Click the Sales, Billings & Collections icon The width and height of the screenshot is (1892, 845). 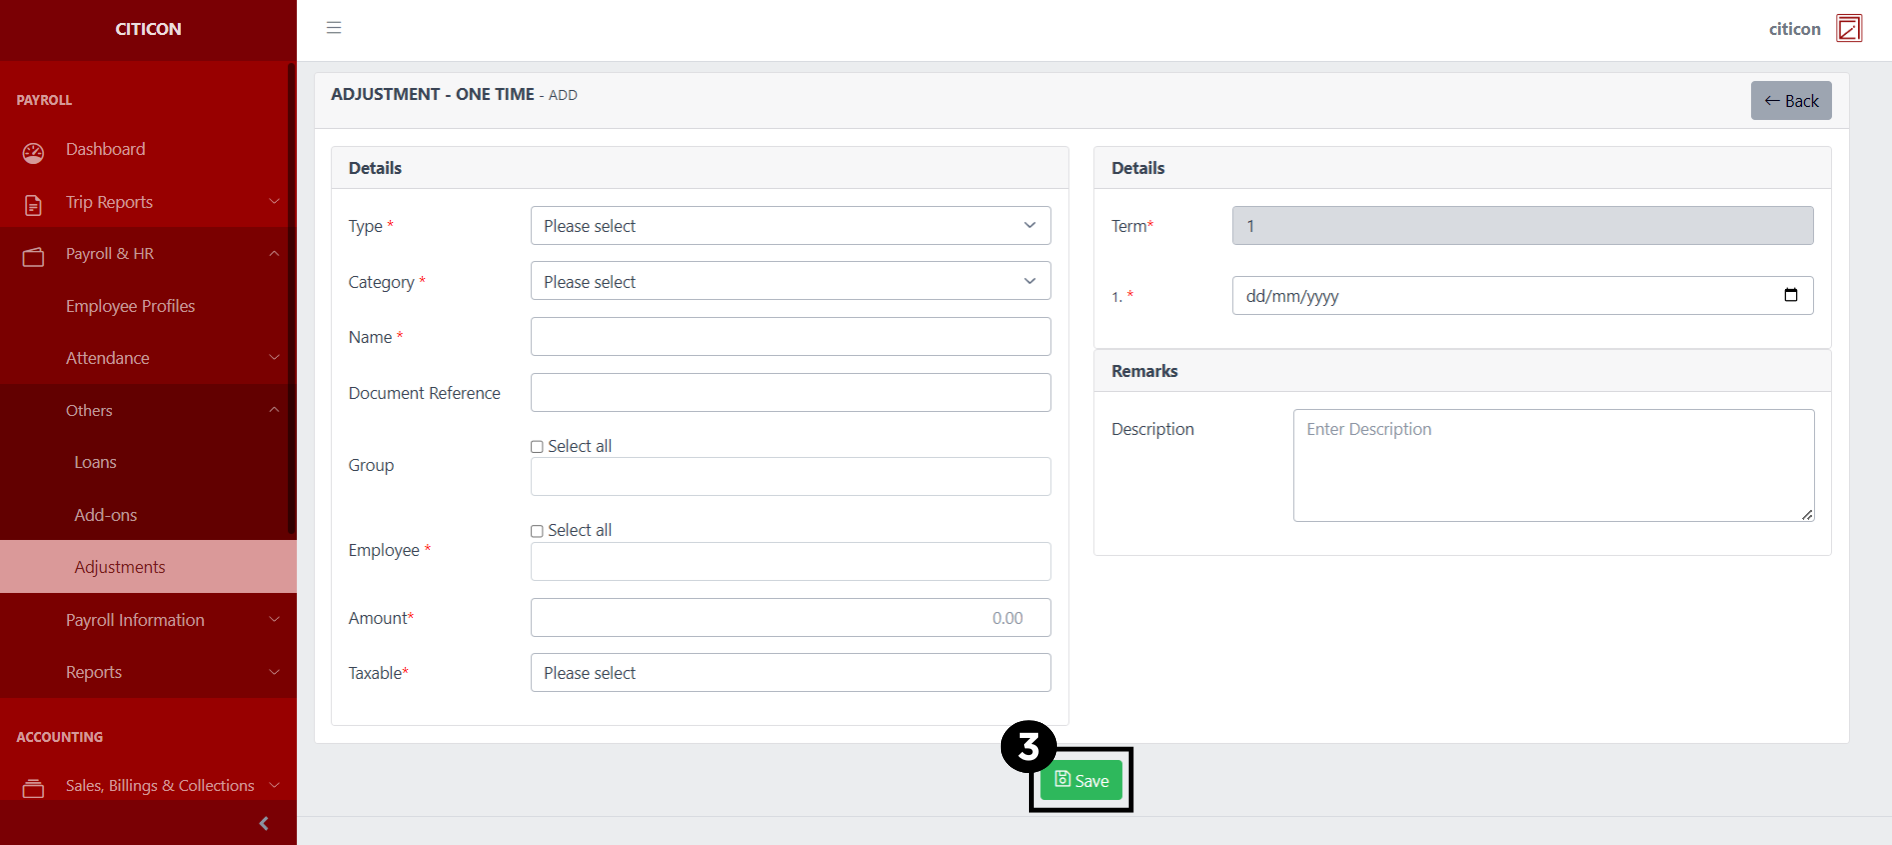tap(33, 788)
